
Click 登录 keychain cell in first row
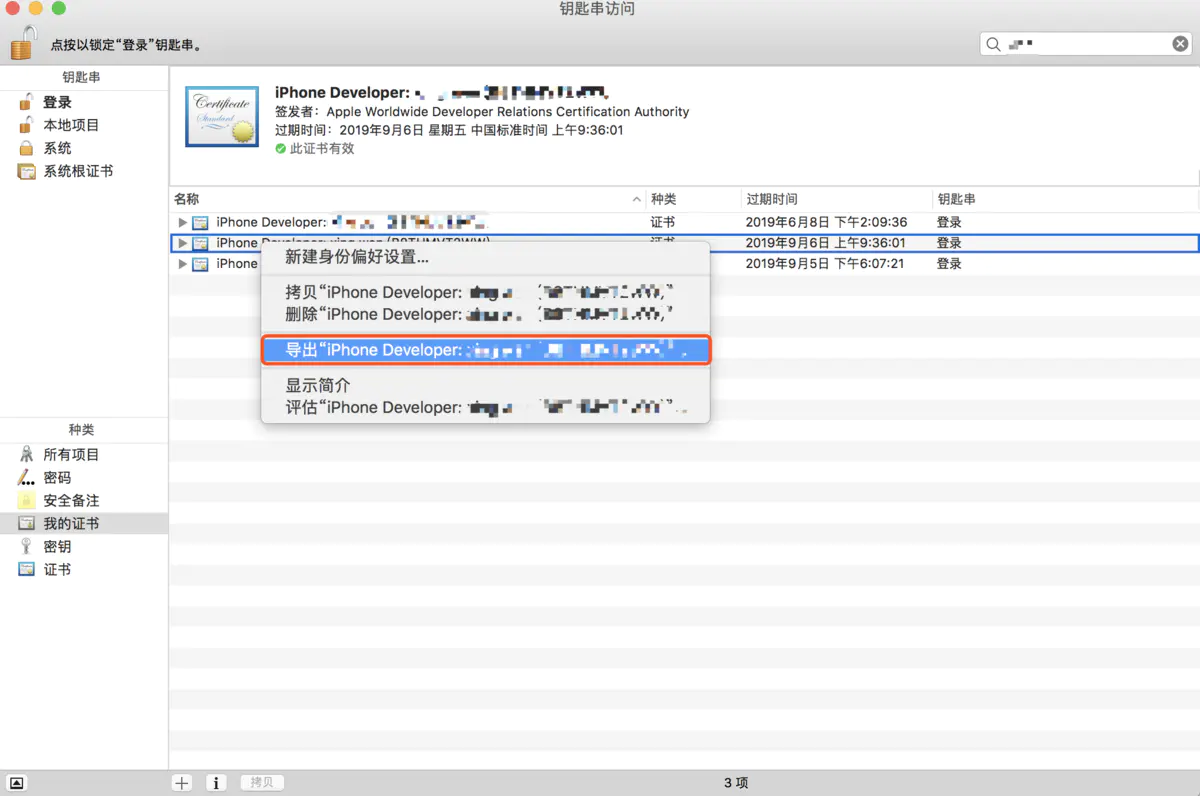[x=949, y=222]
